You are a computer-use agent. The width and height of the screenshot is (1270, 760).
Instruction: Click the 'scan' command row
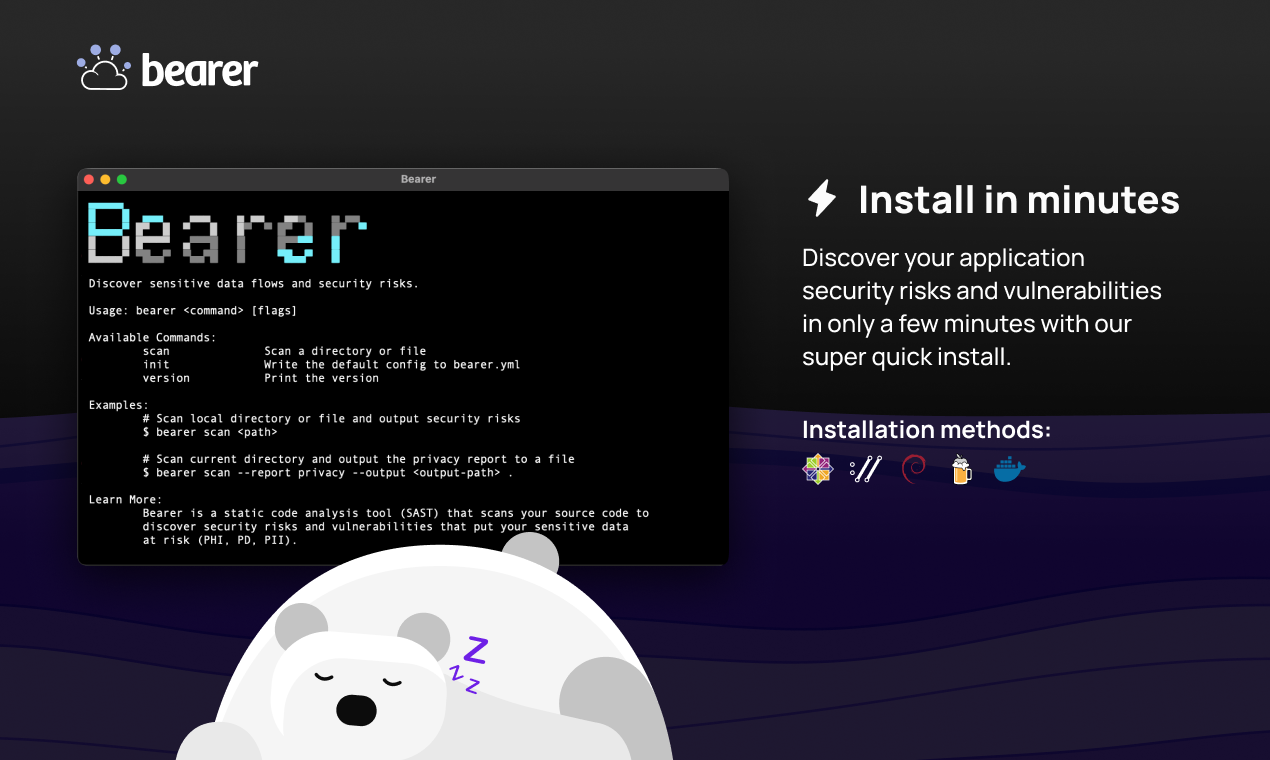(x=284, y=351)
